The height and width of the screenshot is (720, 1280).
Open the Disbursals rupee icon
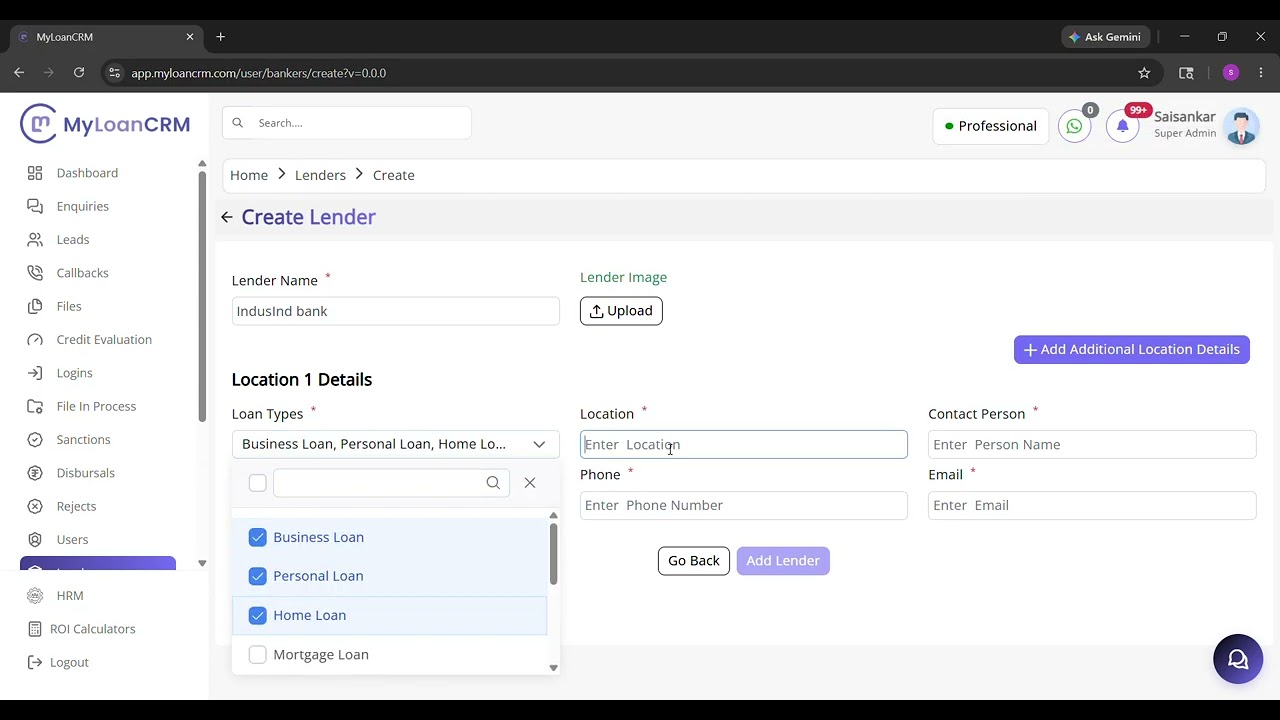[x=35, y=473]
